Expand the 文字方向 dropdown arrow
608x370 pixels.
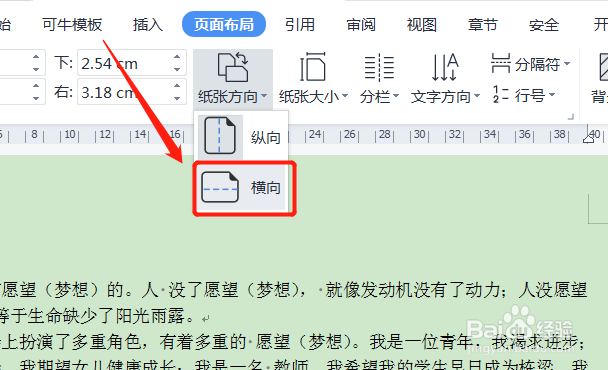(x=477, y=96)
